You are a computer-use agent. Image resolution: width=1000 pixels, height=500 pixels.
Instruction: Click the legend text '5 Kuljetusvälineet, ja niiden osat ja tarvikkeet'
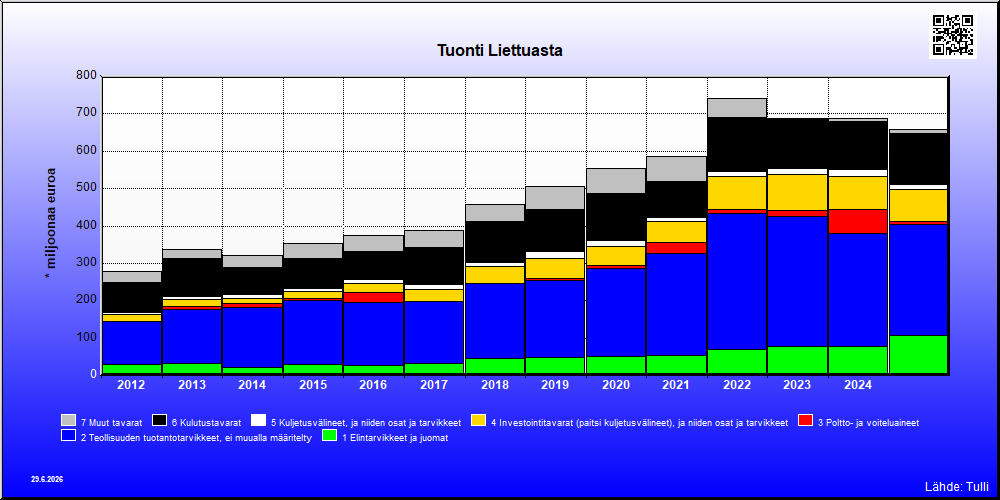366,422
